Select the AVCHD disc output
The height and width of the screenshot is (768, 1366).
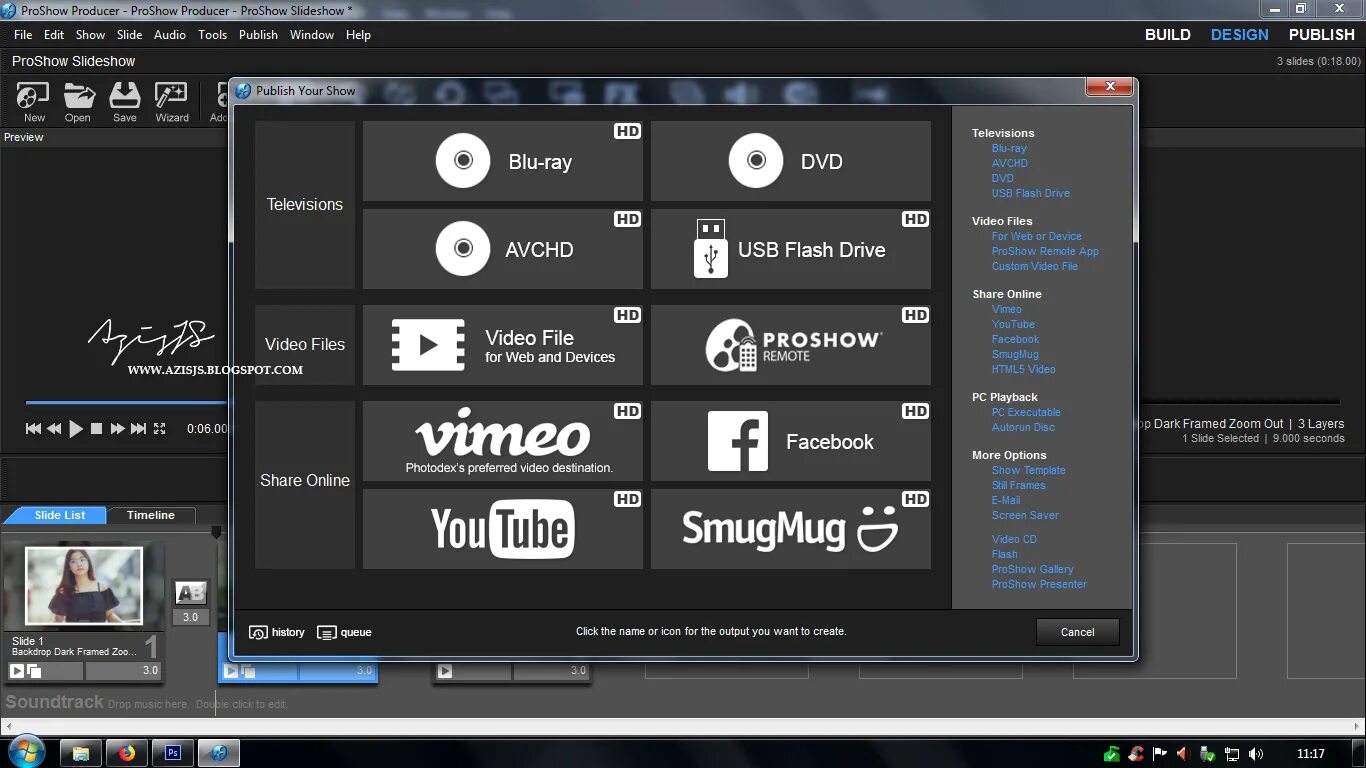click(x=502, y=249)
